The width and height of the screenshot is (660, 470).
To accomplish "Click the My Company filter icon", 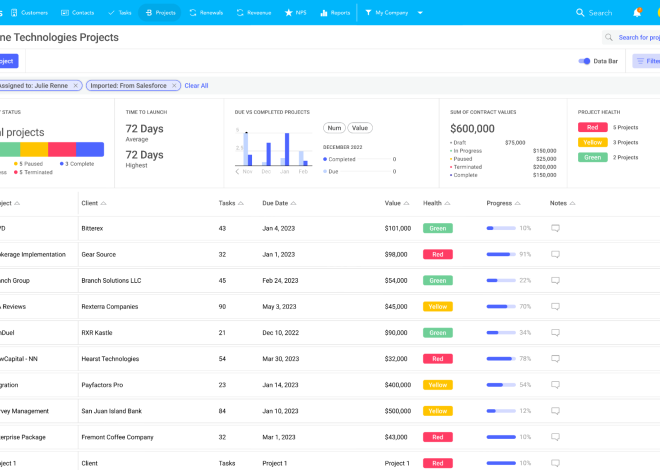I will tap(368, 13).
